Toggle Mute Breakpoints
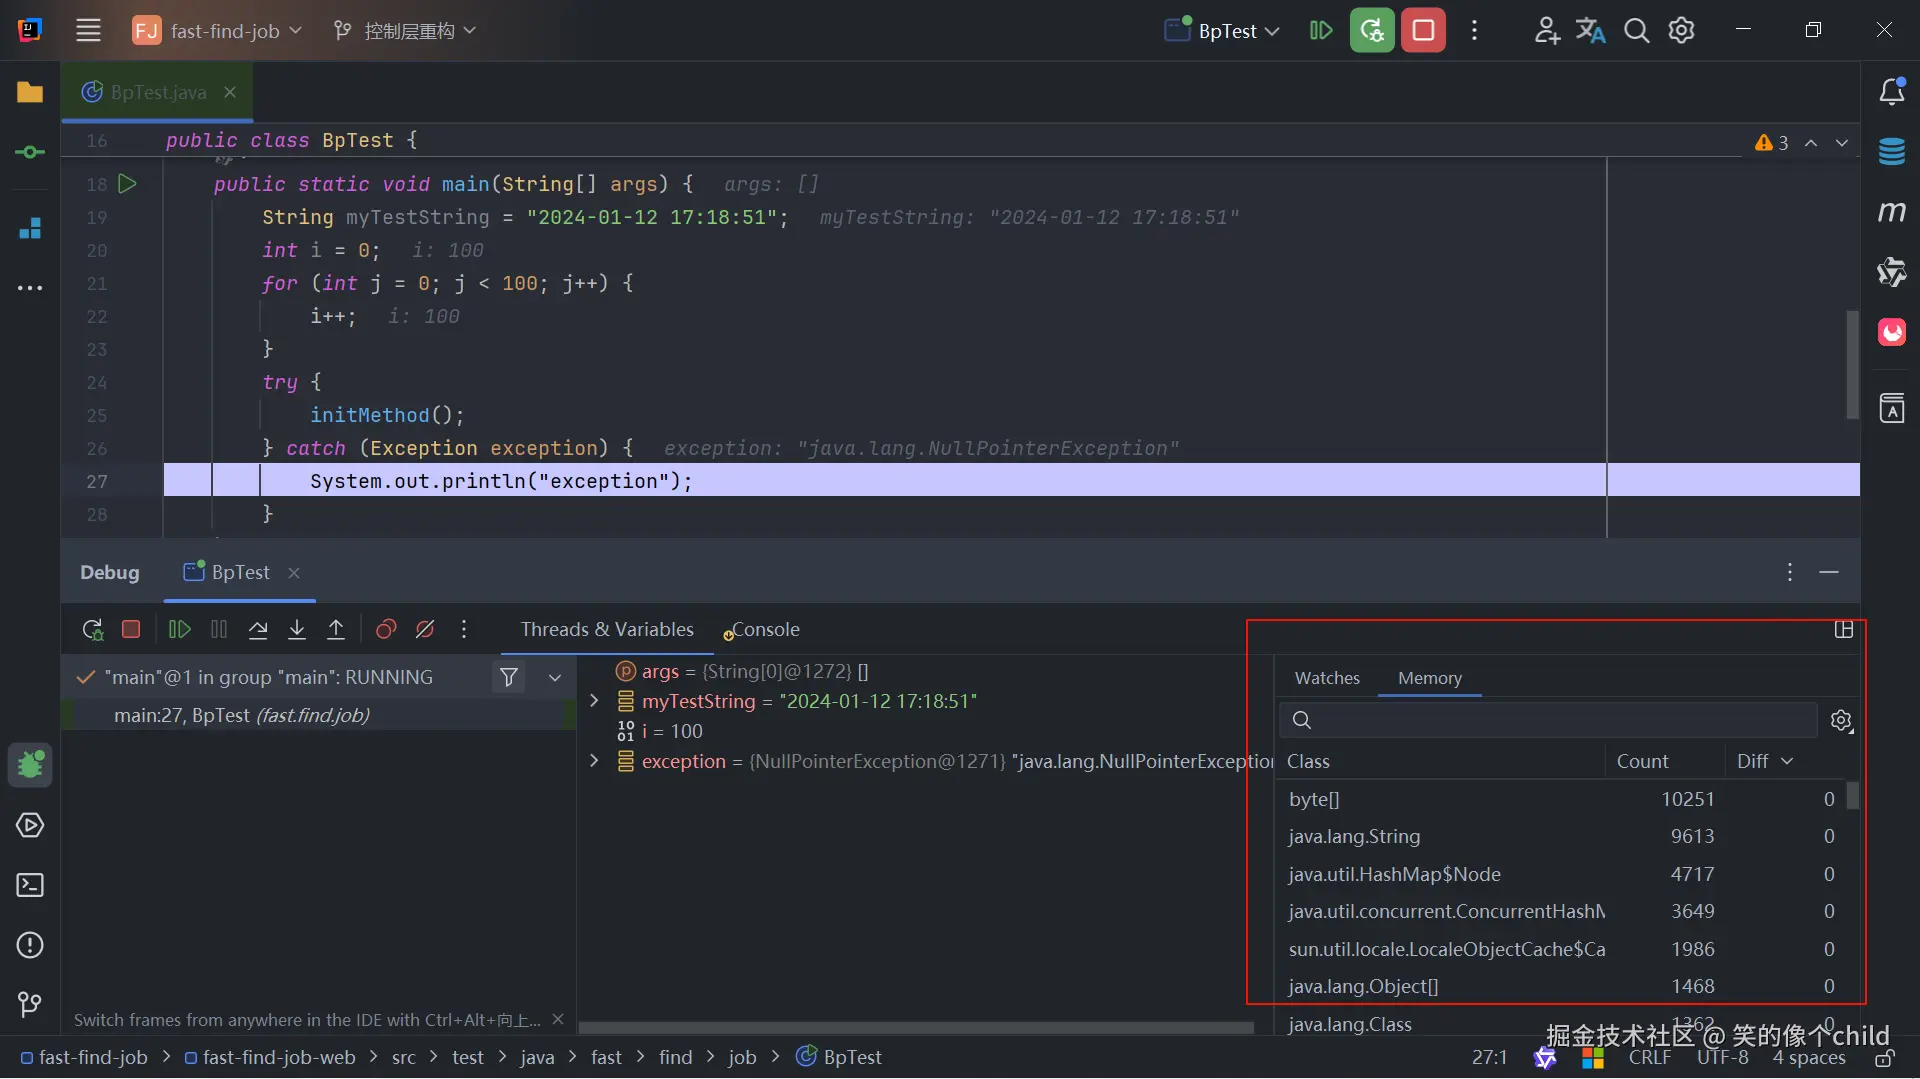1920x1079 pixels. pyautogui.click(x=425, y=629)
